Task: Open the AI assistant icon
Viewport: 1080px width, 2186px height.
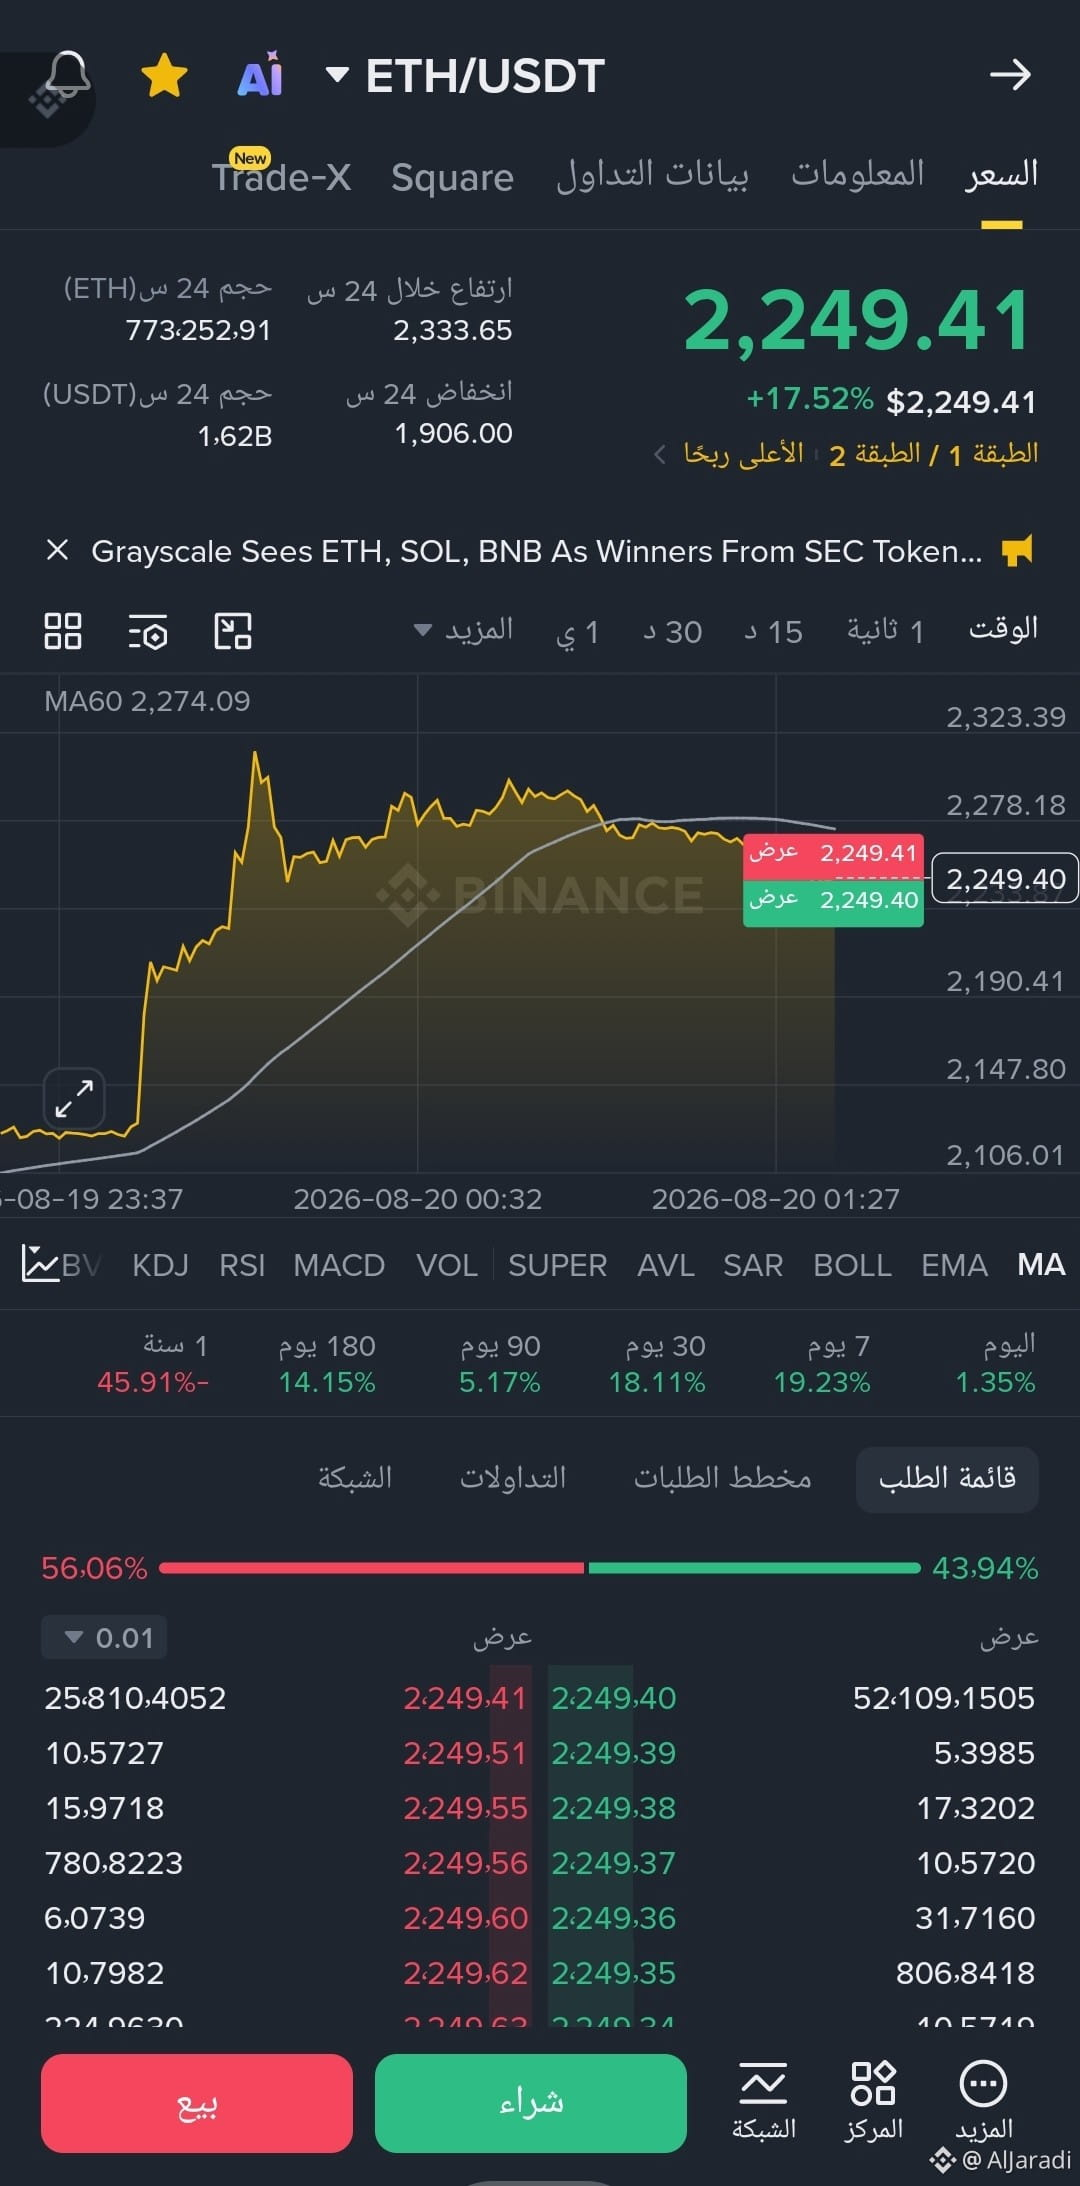Action: [x=260, y=75]
